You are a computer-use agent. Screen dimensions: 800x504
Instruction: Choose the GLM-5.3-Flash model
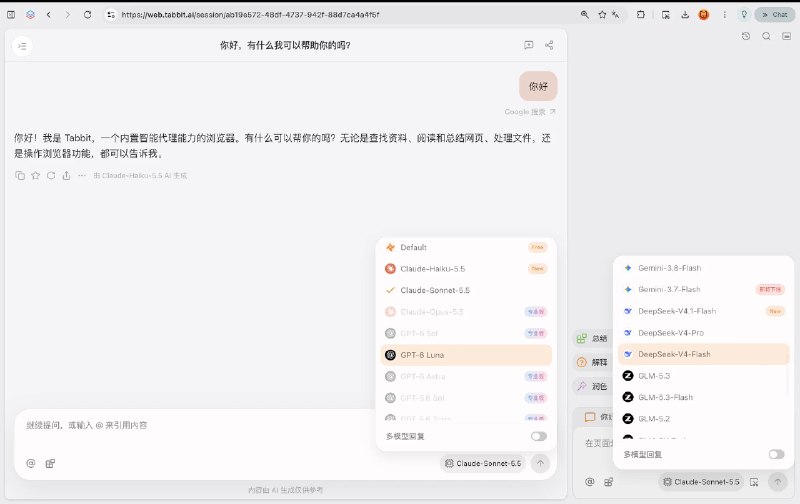pos(704,397)
